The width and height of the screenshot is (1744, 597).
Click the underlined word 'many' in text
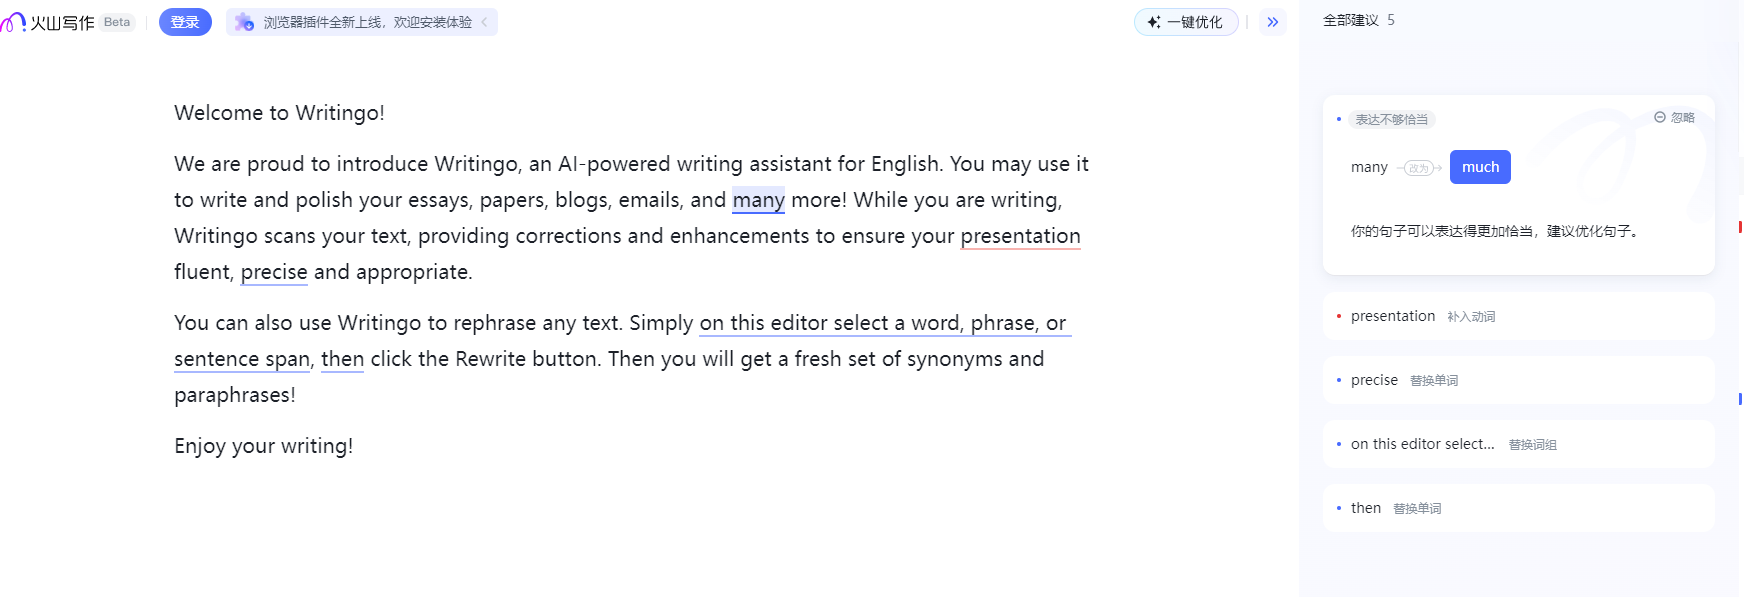click(x=758, y=200)
